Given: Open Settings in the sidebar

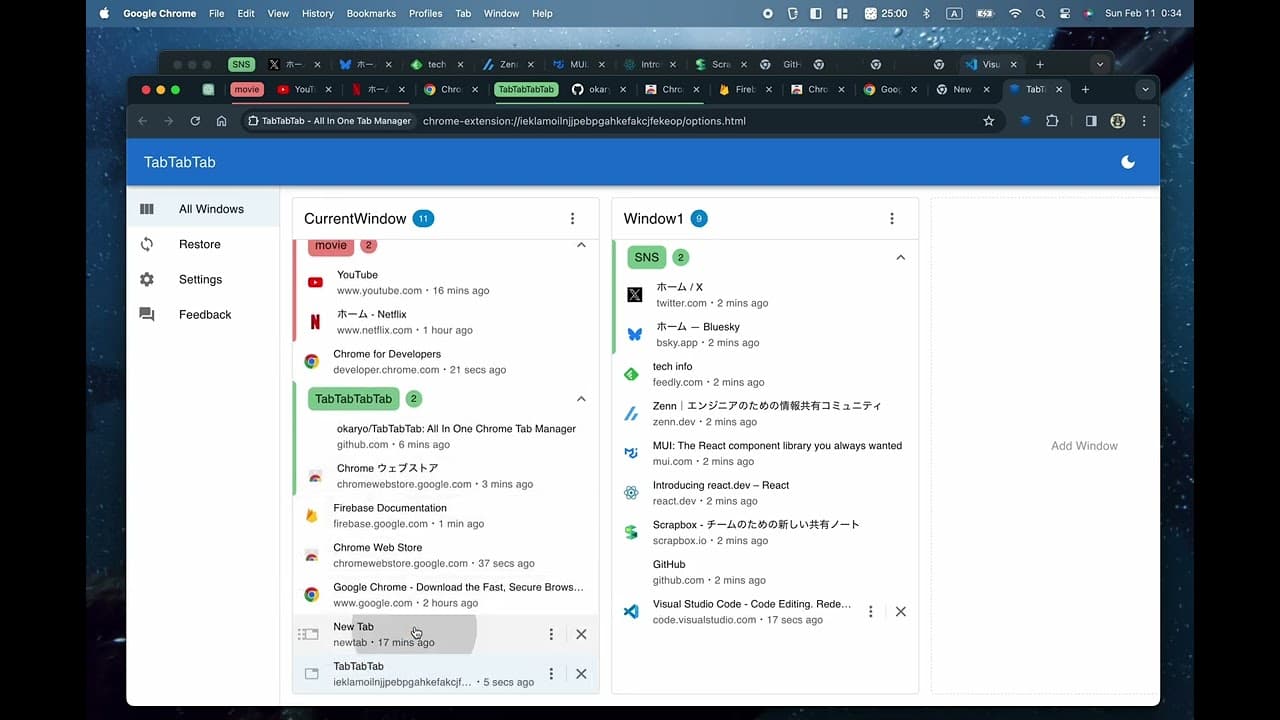Looking at the screenshot, I should 203,279.
